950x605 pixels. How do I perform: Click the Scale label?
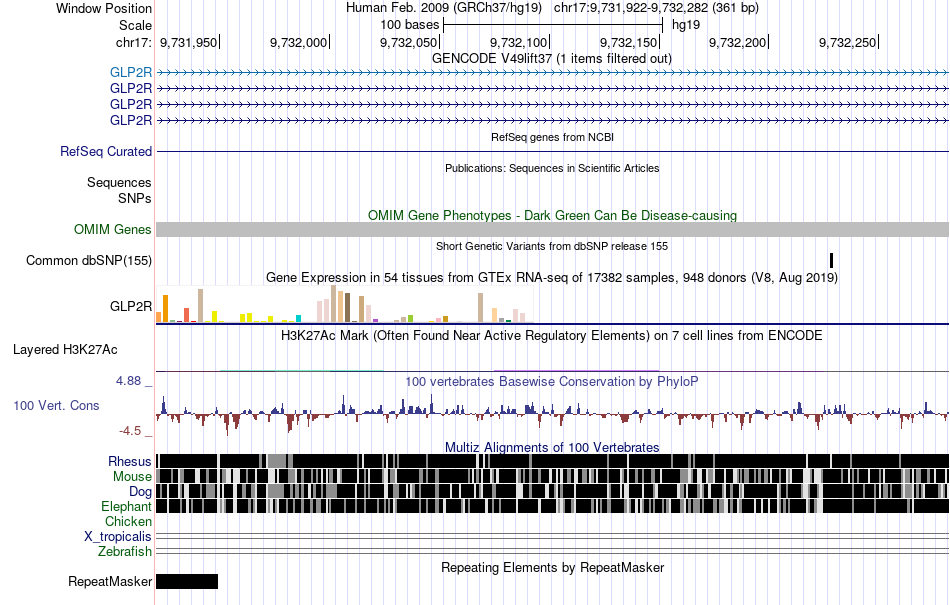tap(135, 25)
